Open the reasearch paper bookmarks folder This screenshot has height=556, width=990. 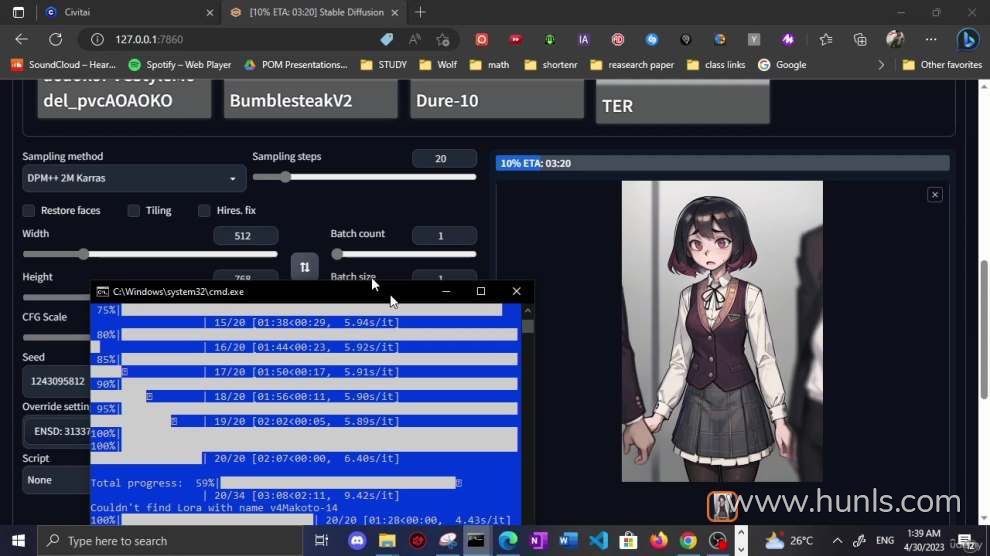pyautogui.click(x=632, y=65)
